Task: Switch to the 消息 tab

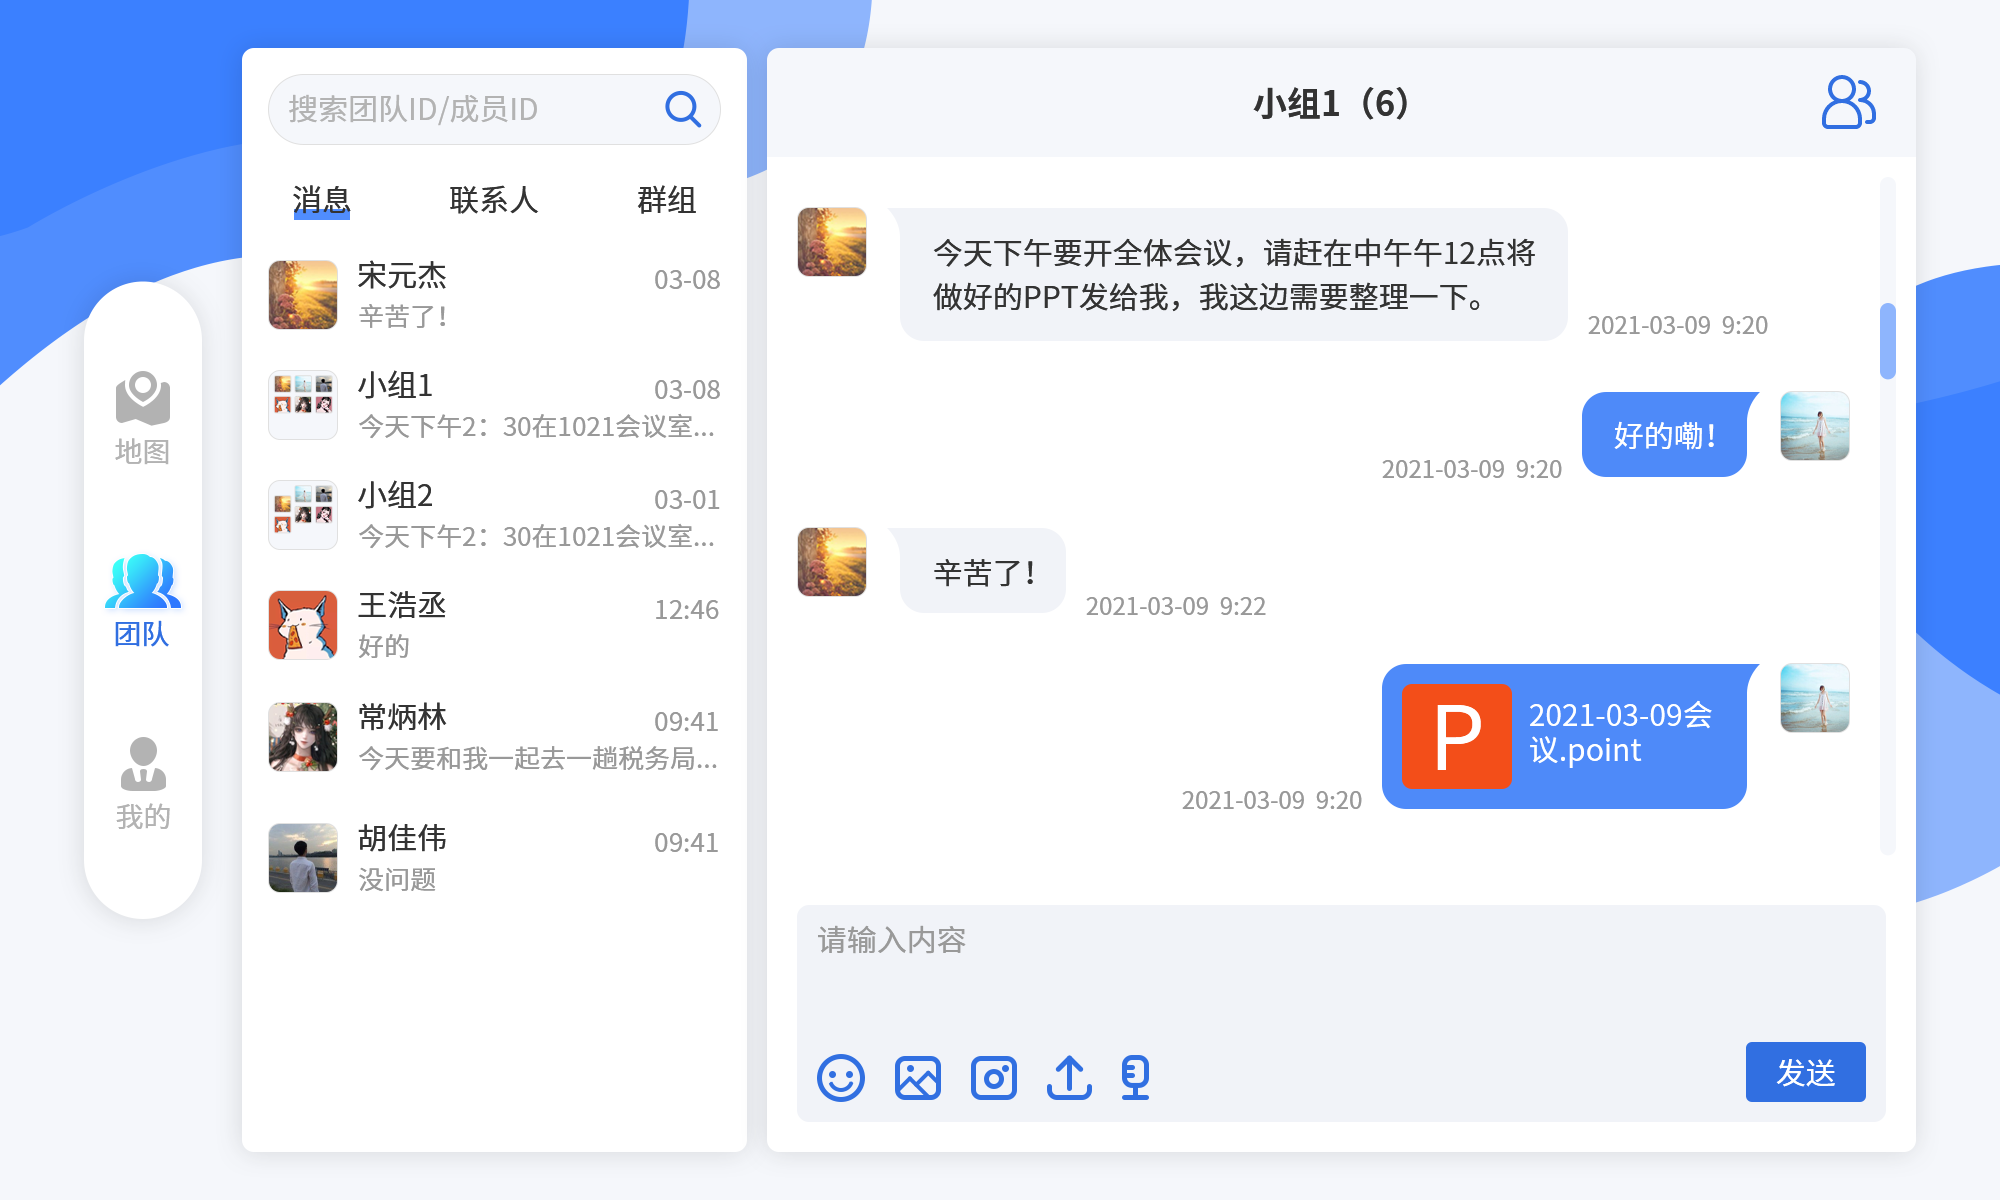Action: pyautogui.click(x=321, y=200)
